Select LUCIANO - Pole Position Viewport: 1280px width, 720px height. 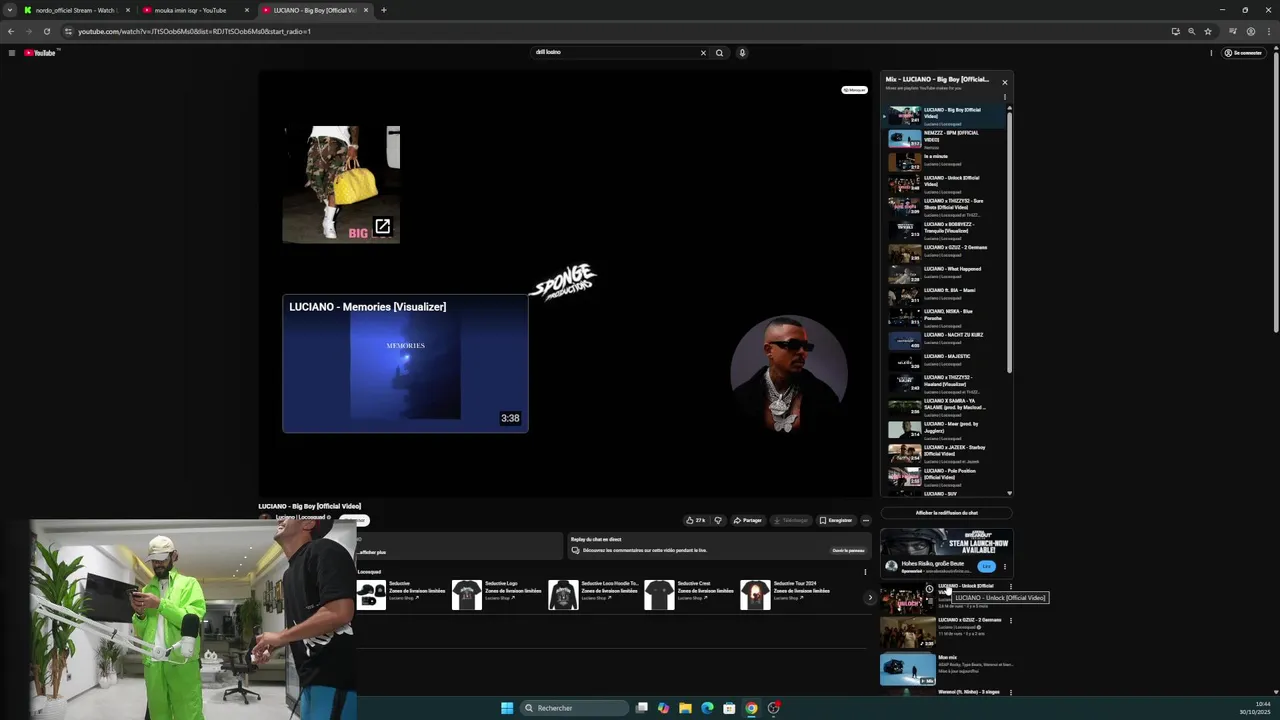(945, 476)
